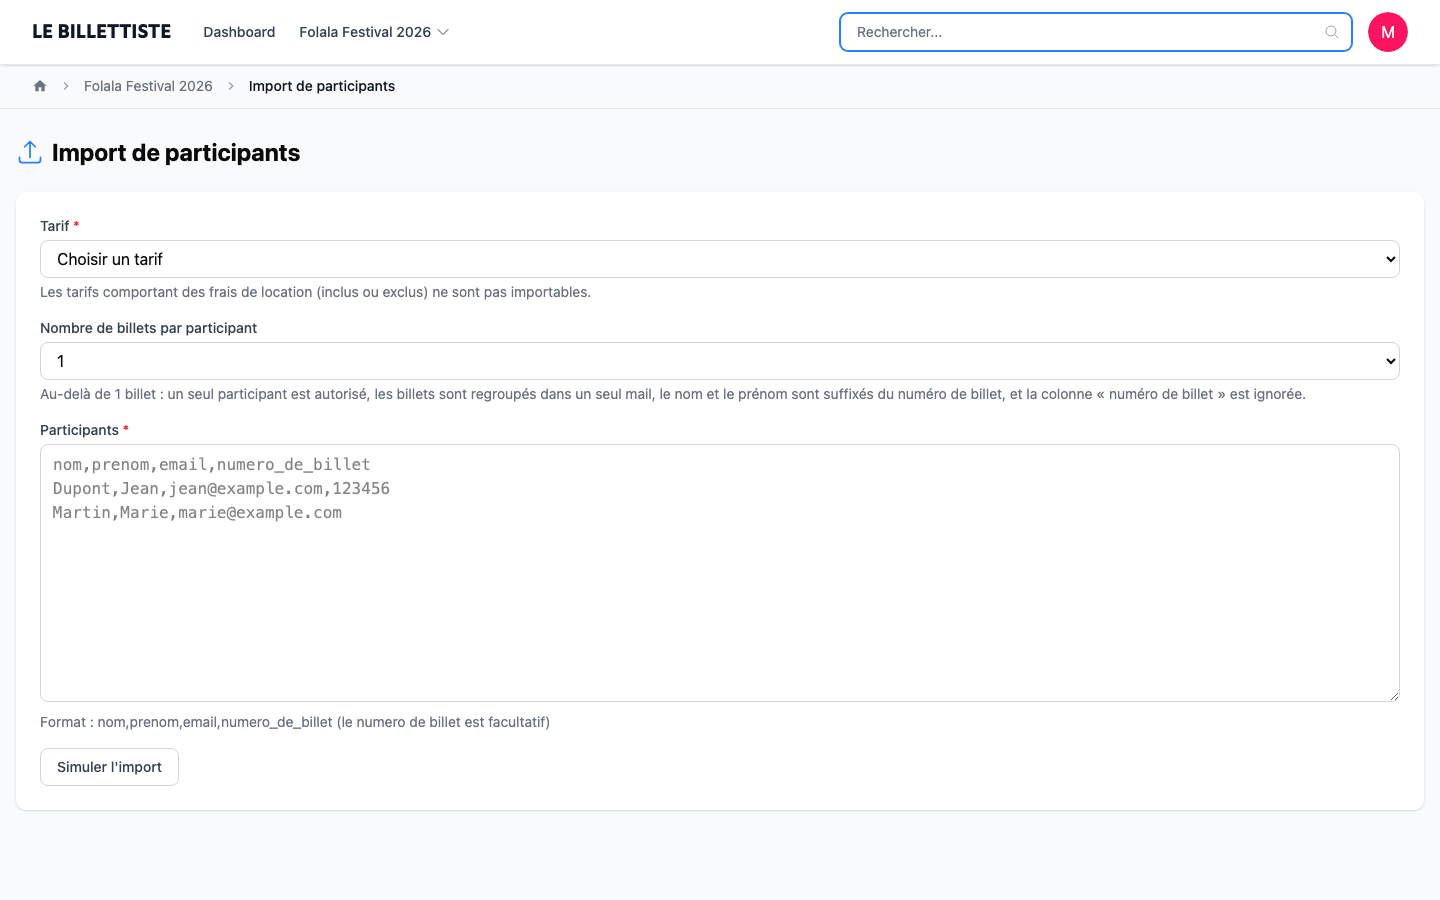This screenshot has height=900, width=1440.
Task: Open the number of tickets per participant dropdown
Action: tap(720, 361)
